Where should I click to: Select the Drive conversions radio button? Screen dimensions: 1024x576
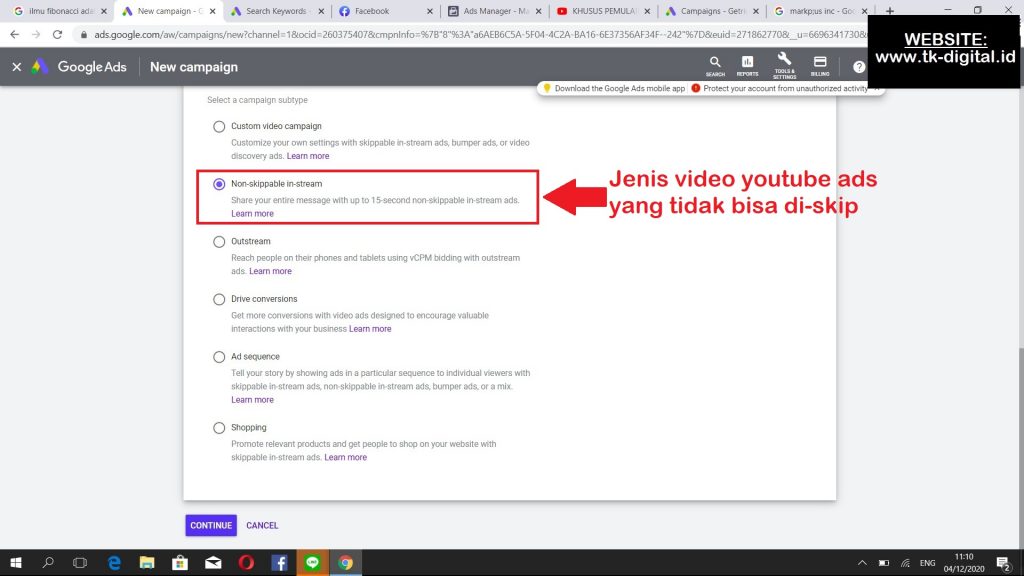(x=219, y=299)
